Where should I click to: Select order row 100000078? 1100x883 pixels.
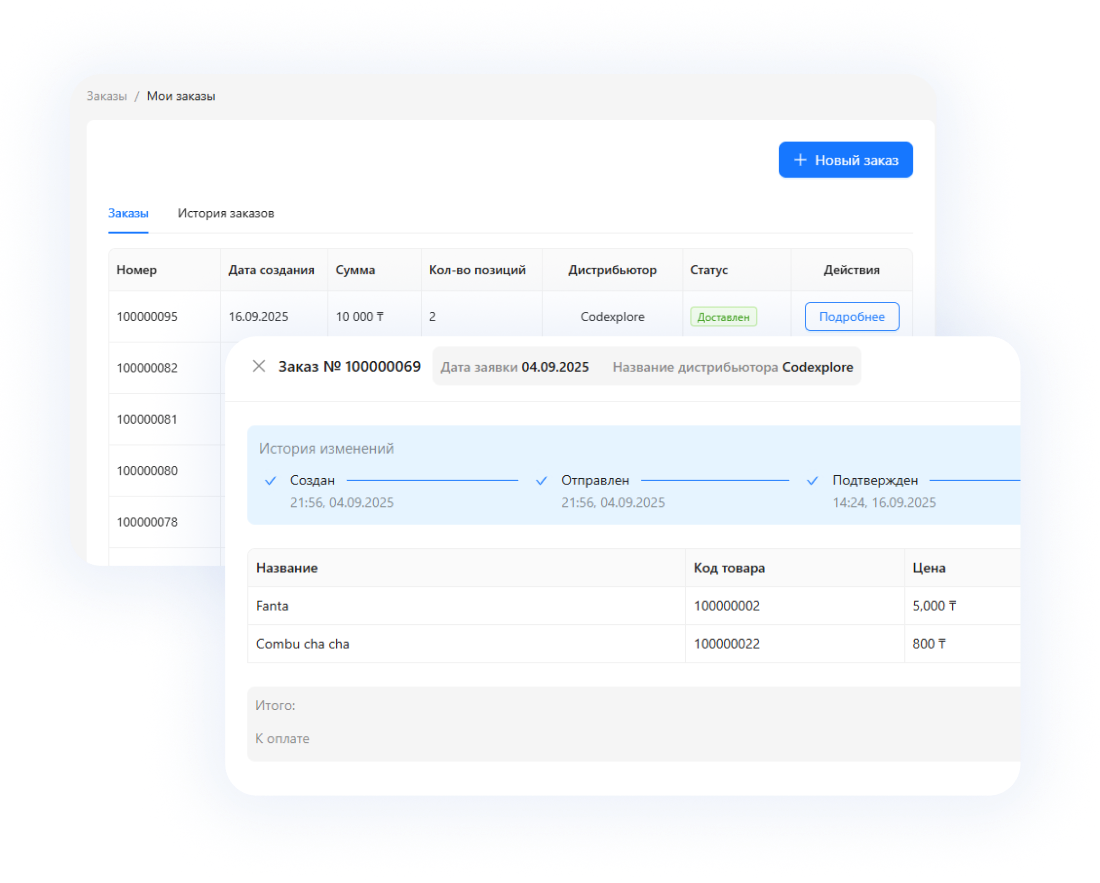[147, 522]
